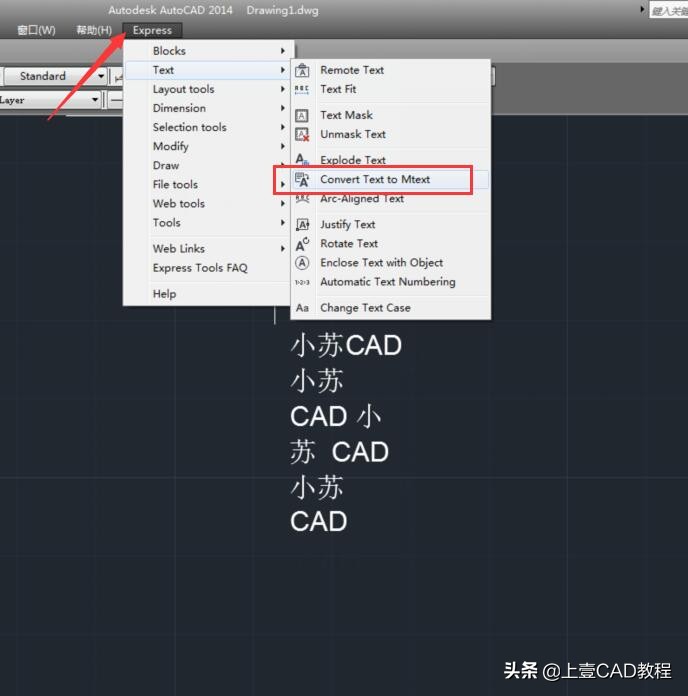688x696 pixels.
Task: Click the Enclose Text with Object icon
Action: (x=302, y=263)
